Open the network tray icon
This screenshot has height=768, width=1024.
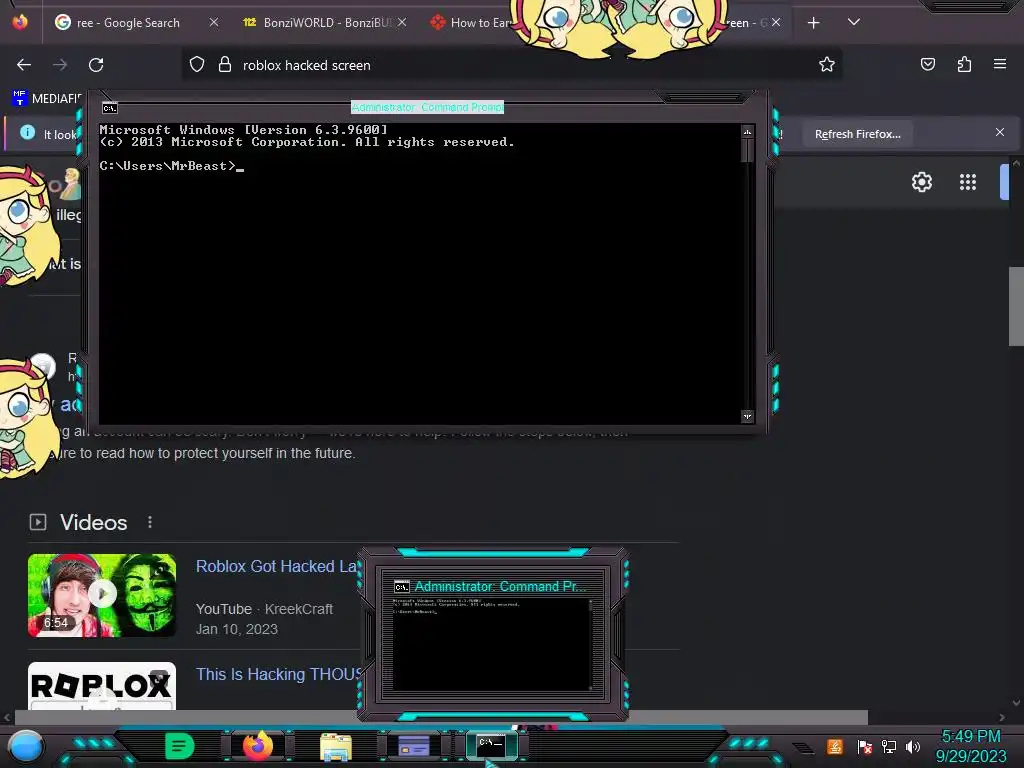889,746
